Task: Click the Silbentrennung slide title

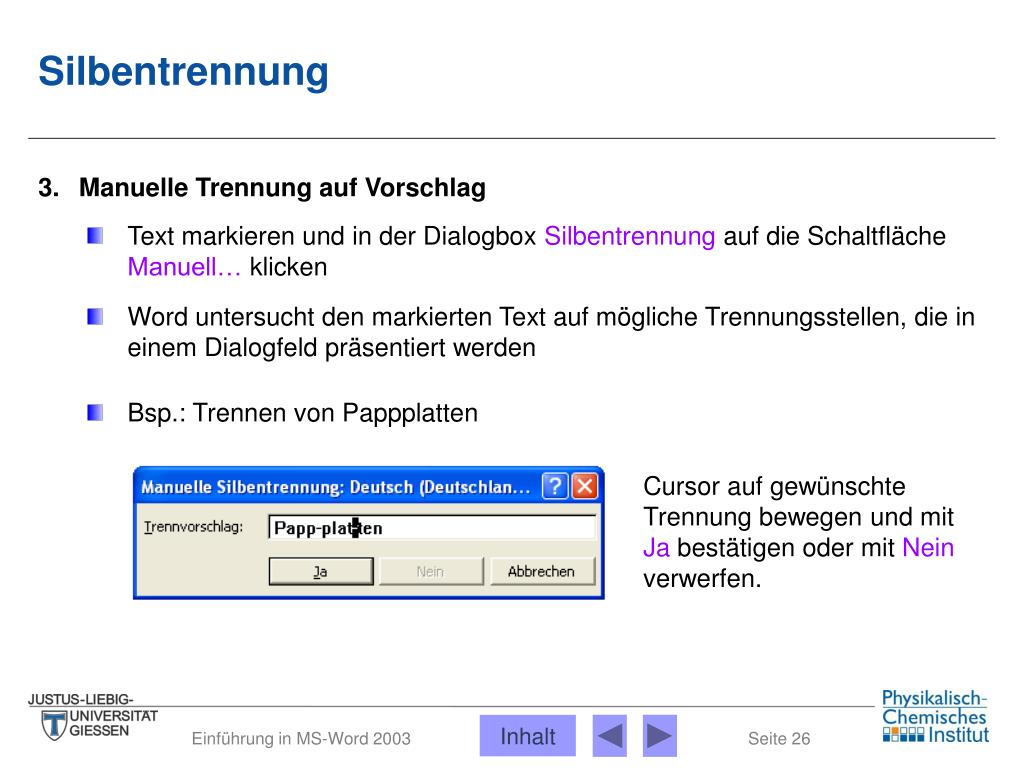Action: (x=184, y=71)
